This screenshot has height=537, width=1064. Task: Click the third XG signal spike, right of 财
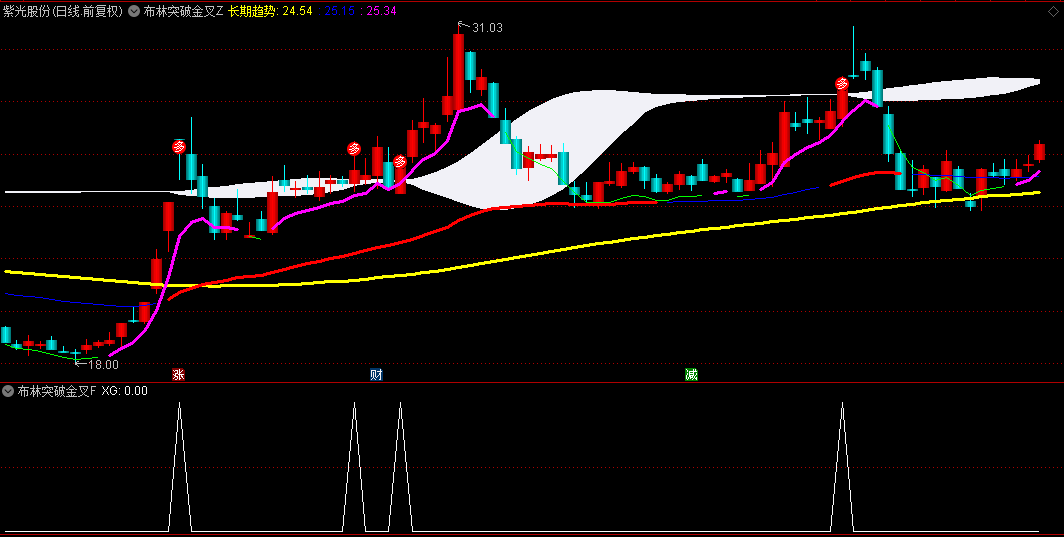point(400,466)
